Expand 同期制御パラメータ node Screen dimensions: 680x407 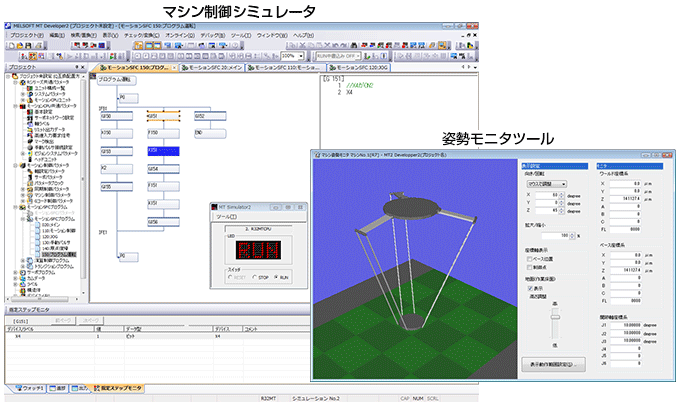click(23, 189)
